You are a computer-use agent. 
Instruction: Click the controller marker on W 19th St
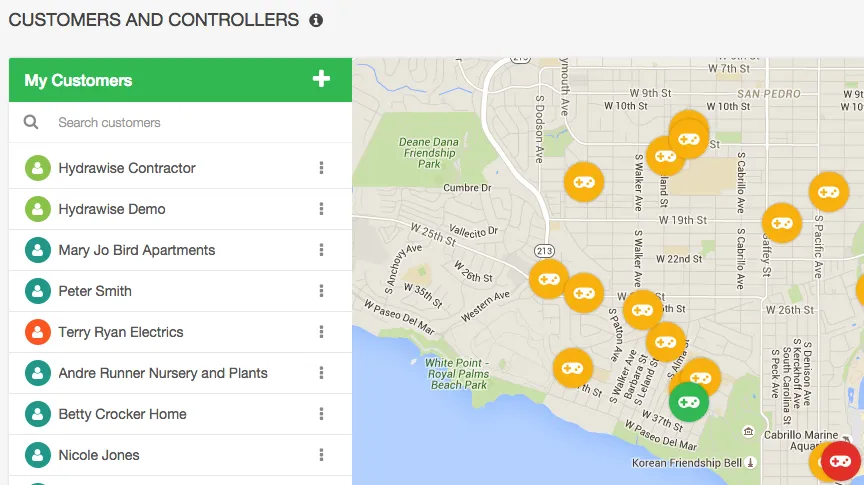782,223
